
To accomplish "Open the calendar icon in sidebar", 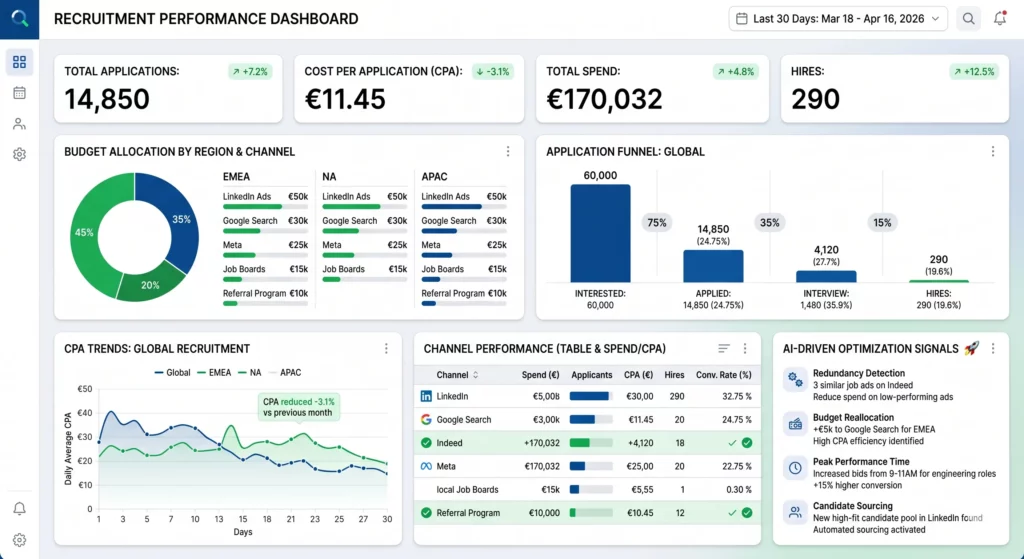I will point(19,93).
